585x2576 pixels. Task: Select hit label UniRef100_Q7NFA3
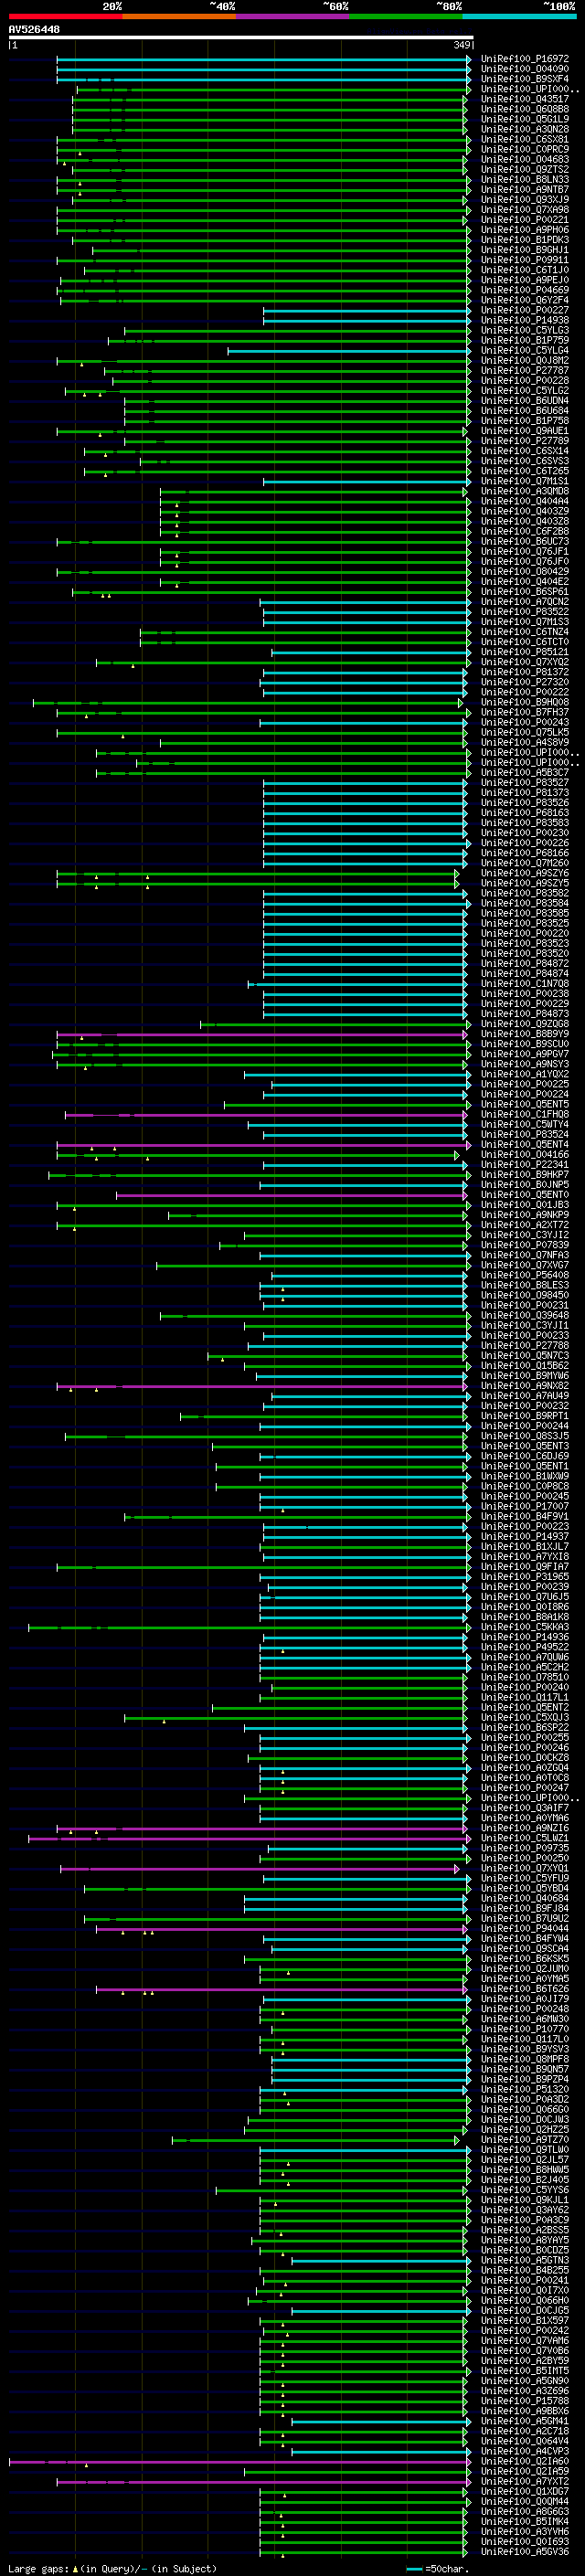tap(525, 1255)
